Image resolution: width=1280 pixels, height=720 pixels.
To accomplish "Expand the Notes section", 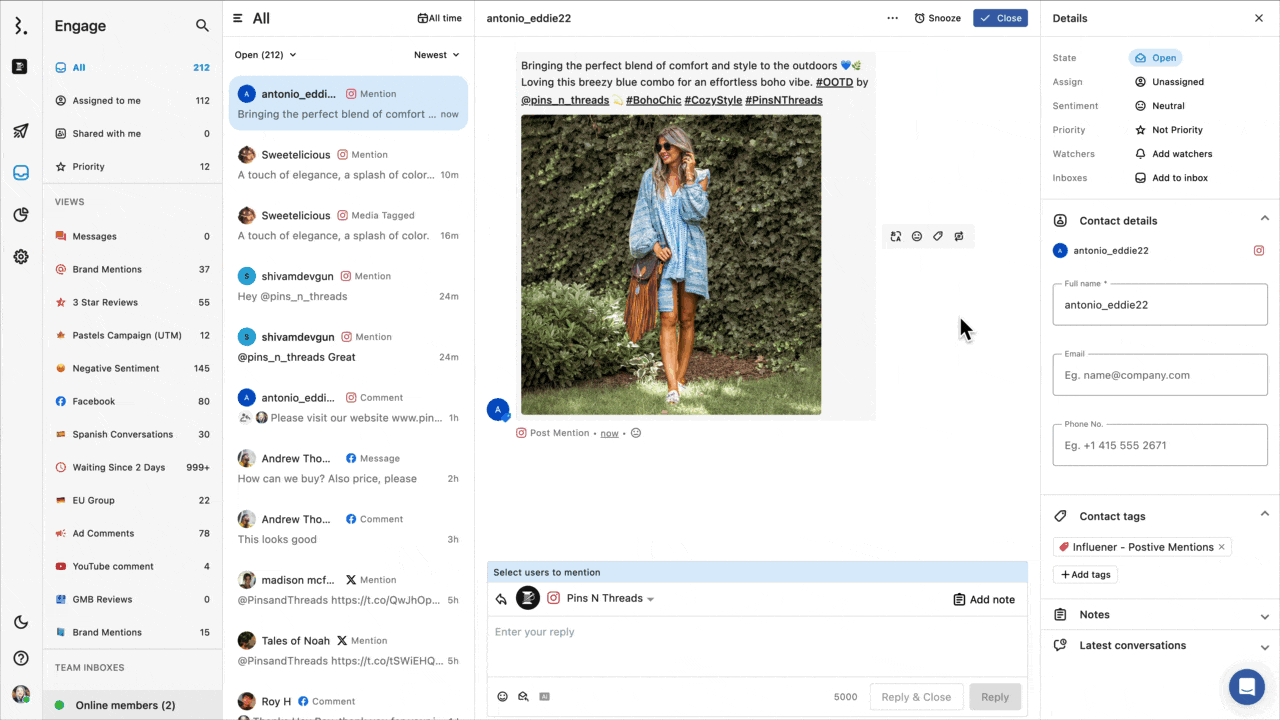I will pyautogui.click(x=1160, y=615).
